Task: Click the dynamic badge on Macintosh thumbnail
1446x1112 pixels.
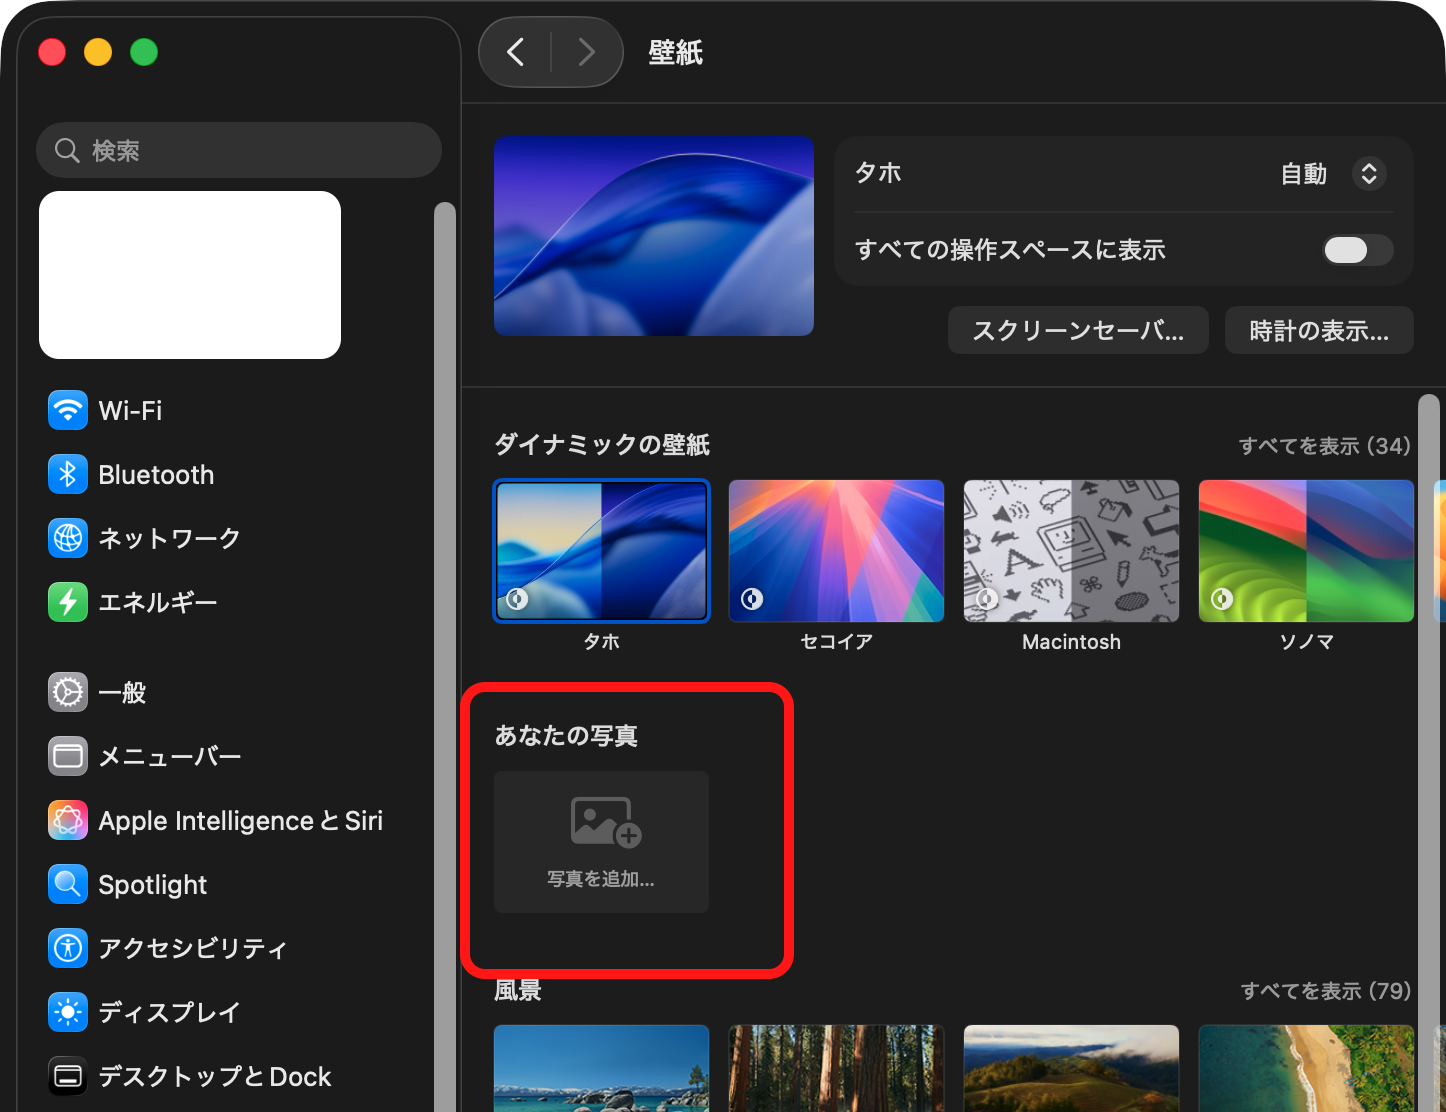Action: click(987, 598)
